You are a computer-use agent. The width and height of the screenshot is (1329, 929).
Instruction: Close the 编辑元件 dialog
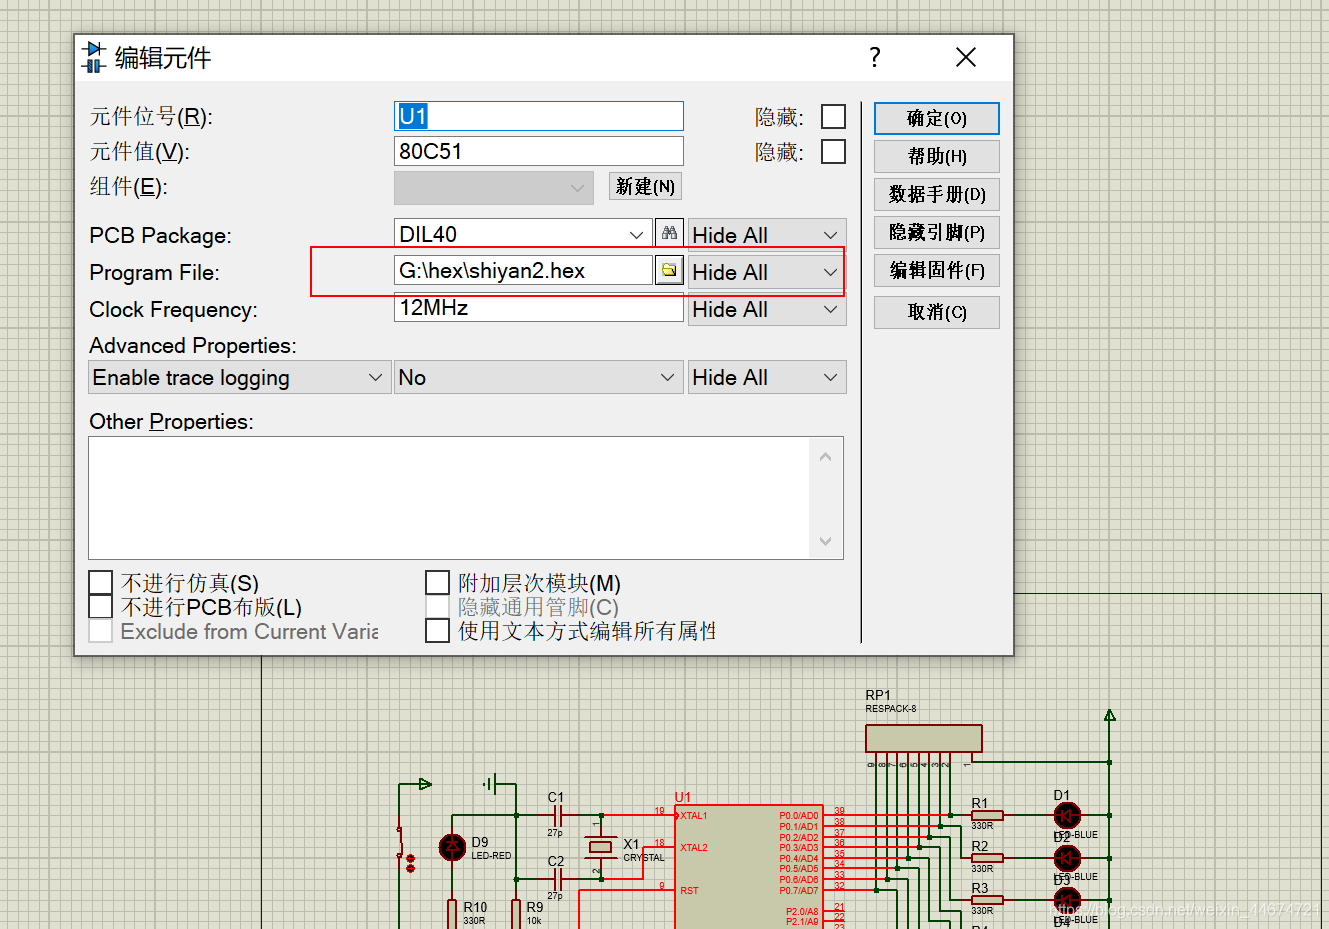click(x=965, y=57)
